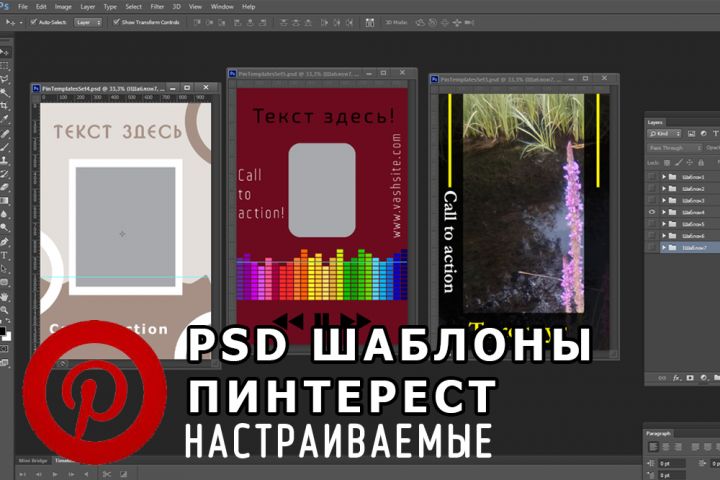
Task: Click the link layers icon
Action: click(x=662, y=378)
